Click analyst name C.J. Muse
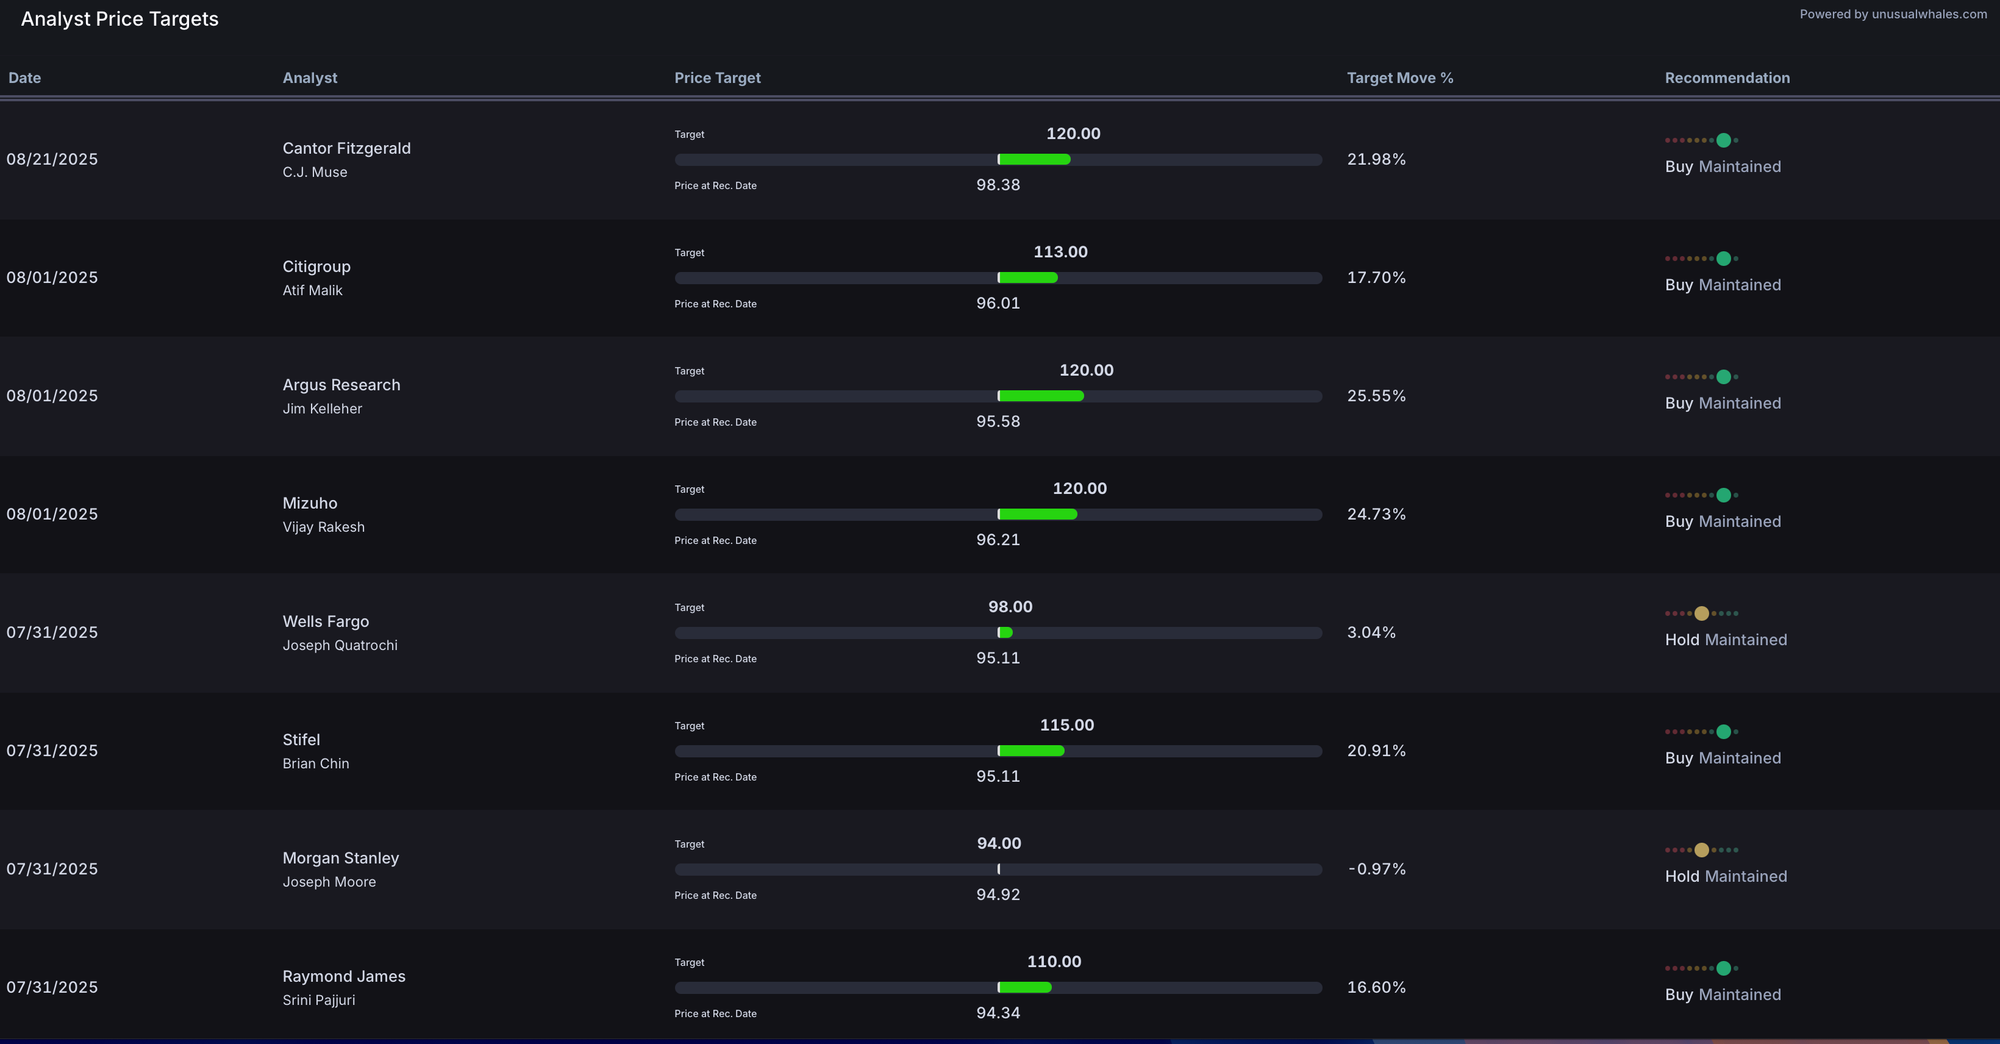 (315, 172)
